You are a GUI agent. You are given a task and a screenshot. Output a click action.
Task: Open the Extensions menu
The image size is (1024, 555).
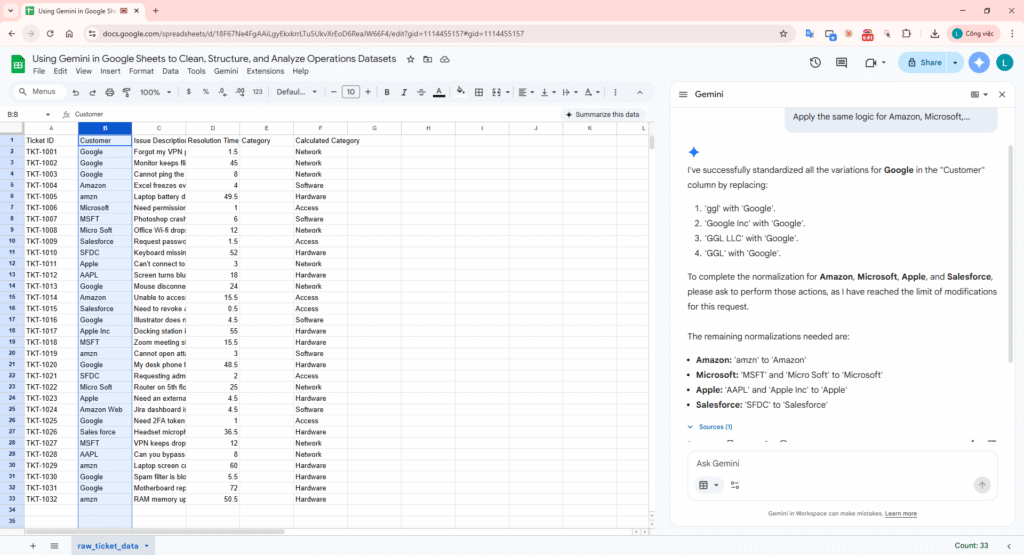click(265, 72)
